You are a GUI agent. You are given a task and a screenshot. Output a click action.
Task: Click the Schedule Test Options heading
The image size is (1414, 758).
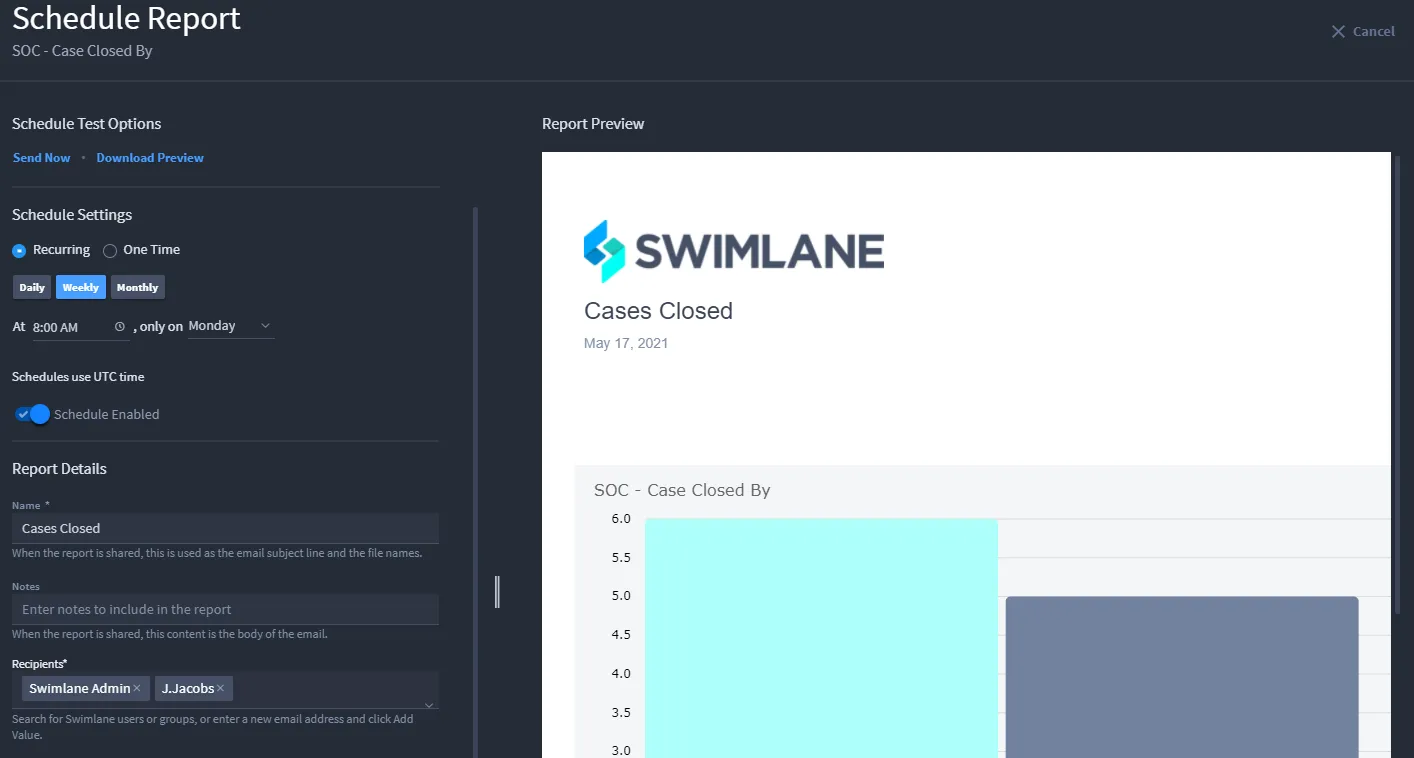(86, 124)
